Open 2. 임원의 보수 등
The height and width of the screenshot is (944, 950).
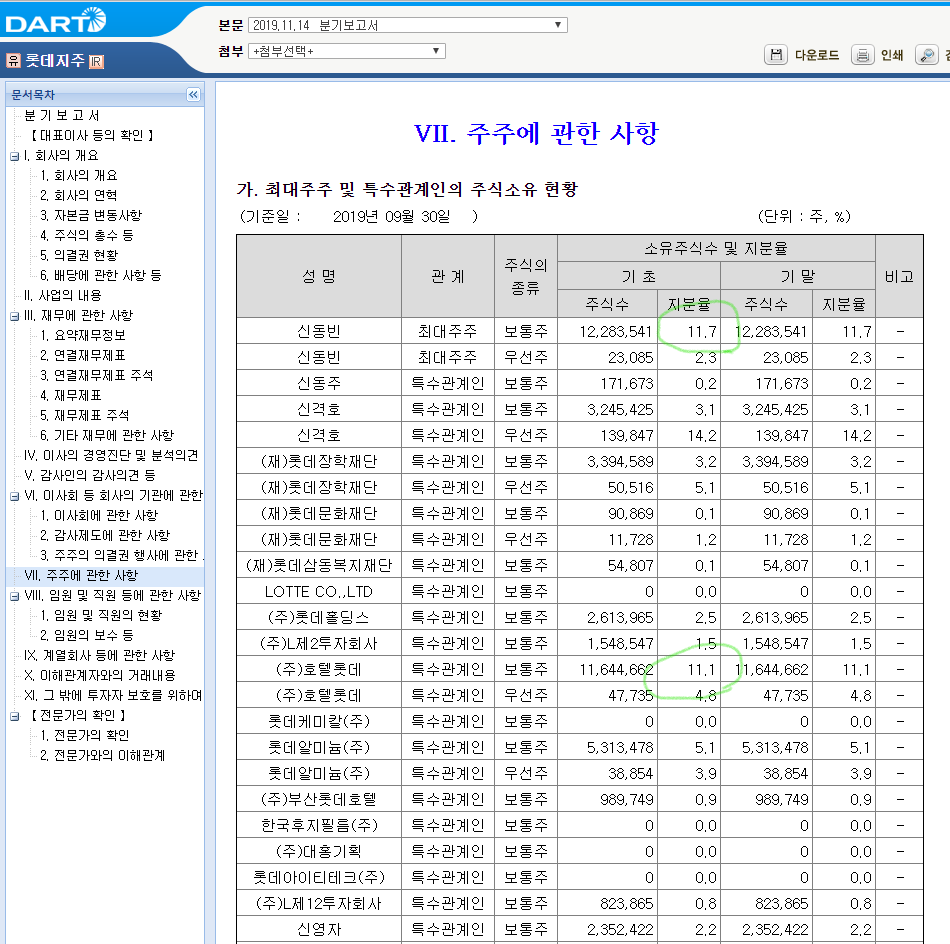[x=87, y=635]
